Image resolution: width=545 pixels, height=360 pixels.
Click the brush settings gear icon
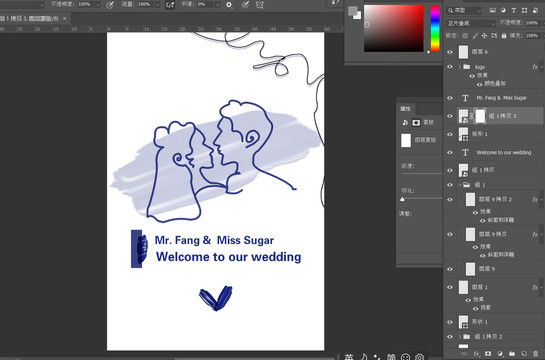(x=229, y=5)
